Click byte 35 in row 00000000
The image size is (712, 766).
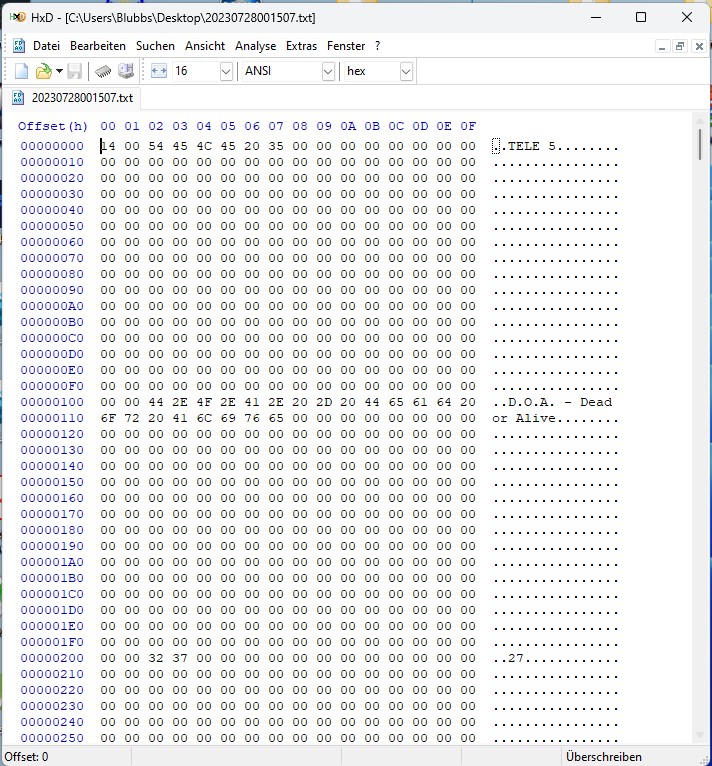point(276,146)
